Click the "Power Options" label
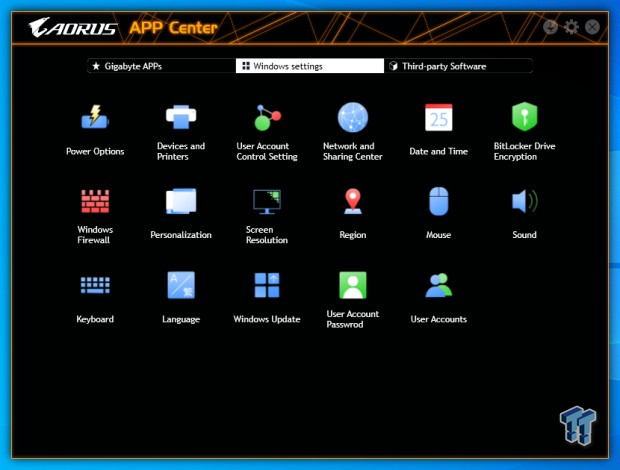The width and height of the screenshot is (620, 470). point(95,151)
